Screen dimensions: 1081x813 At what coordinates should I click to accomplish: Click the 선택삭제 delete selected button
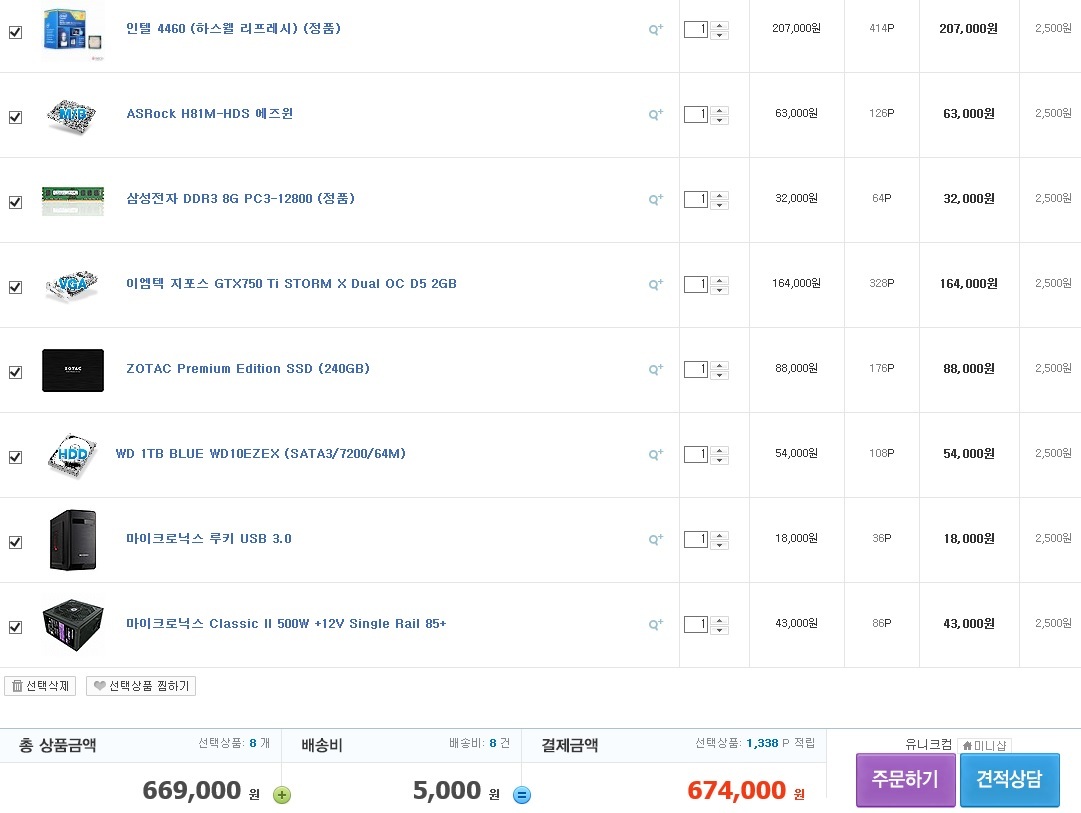pos(41,686)
